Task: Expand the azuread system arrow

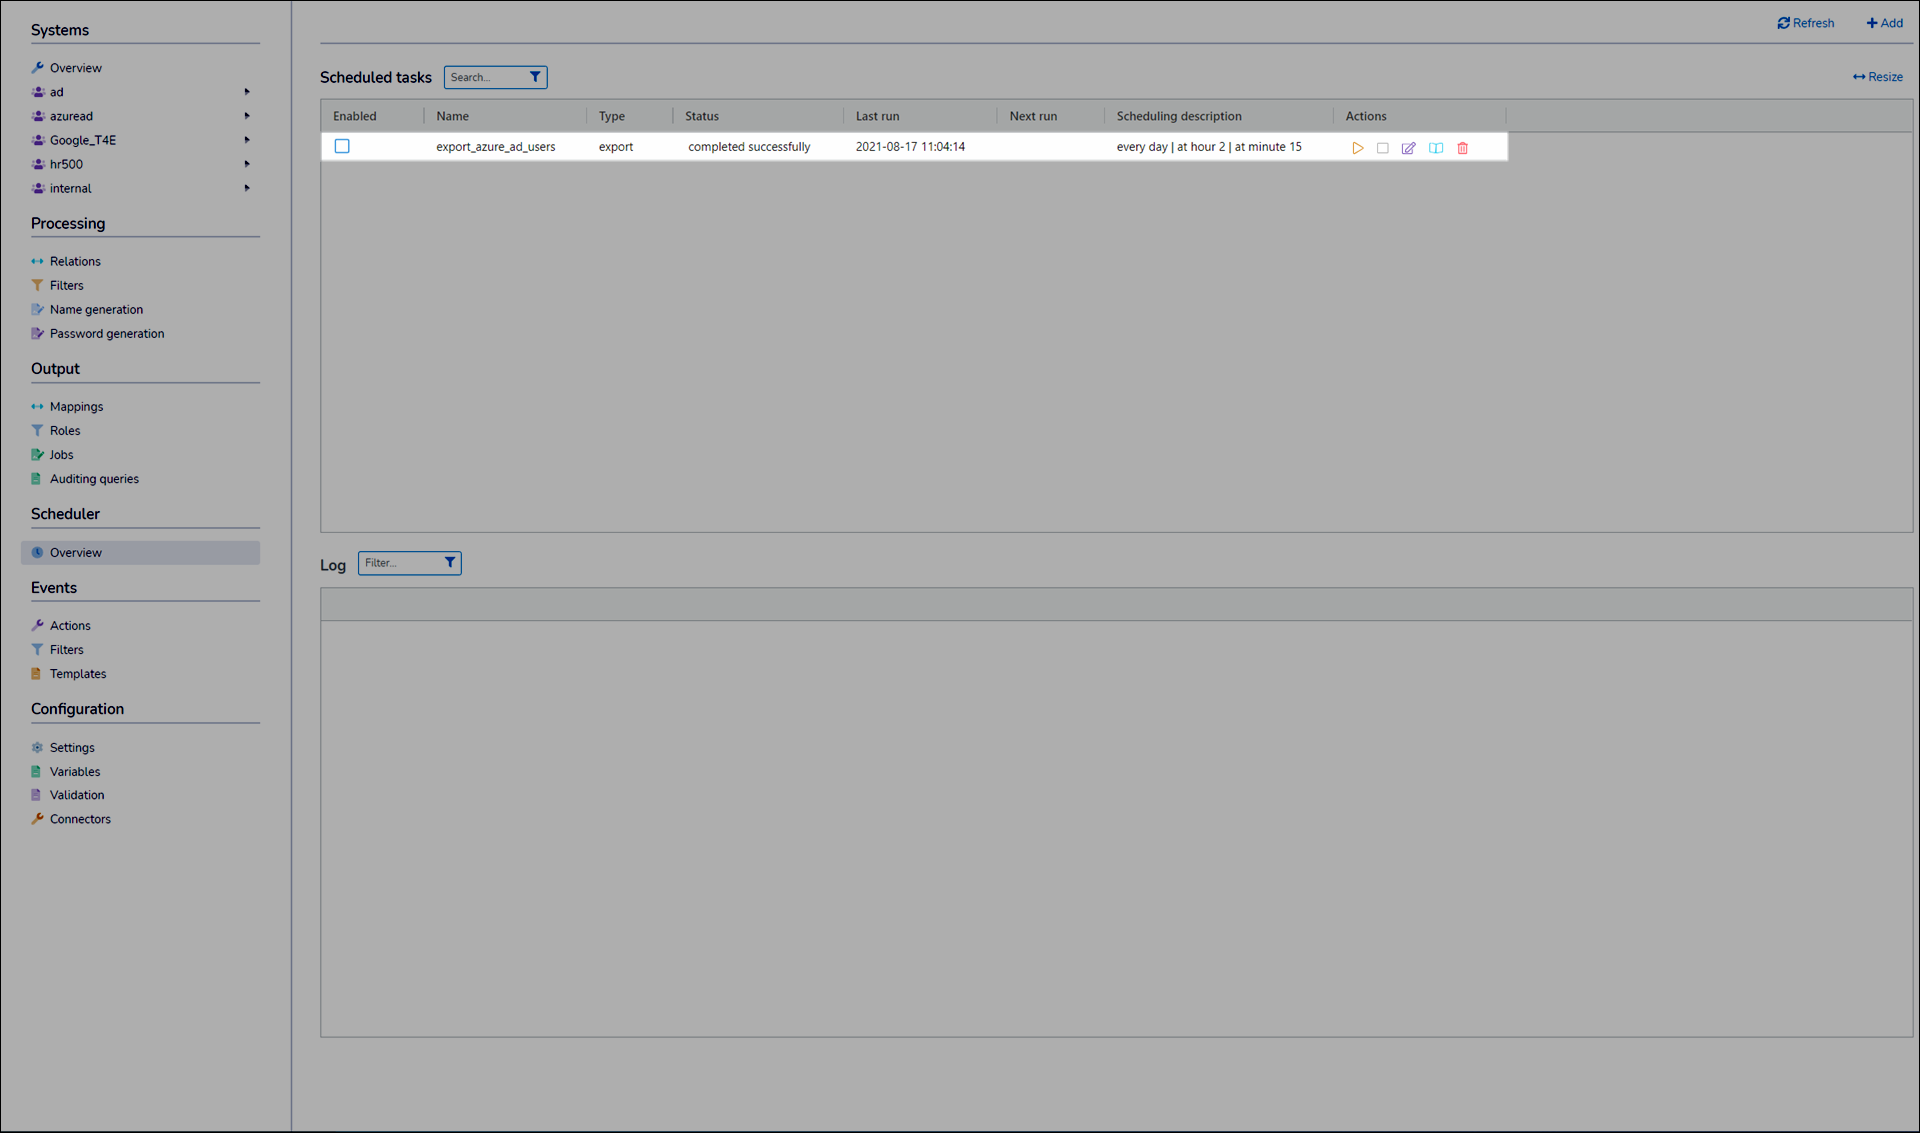Action: coord(247,116)
